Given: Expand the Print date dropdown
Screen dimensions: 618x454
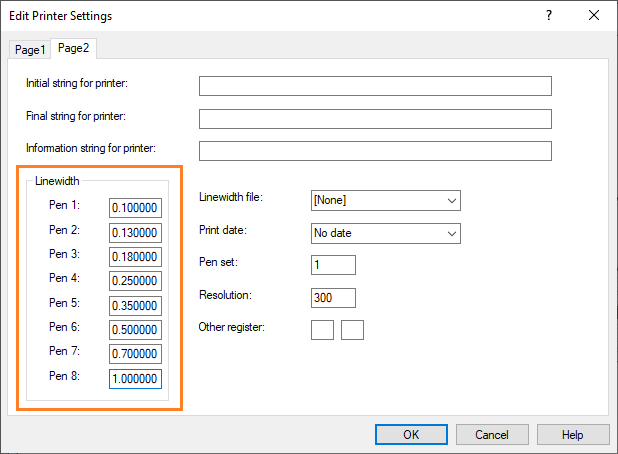Looking at the screenshot, I should [385, 233].
